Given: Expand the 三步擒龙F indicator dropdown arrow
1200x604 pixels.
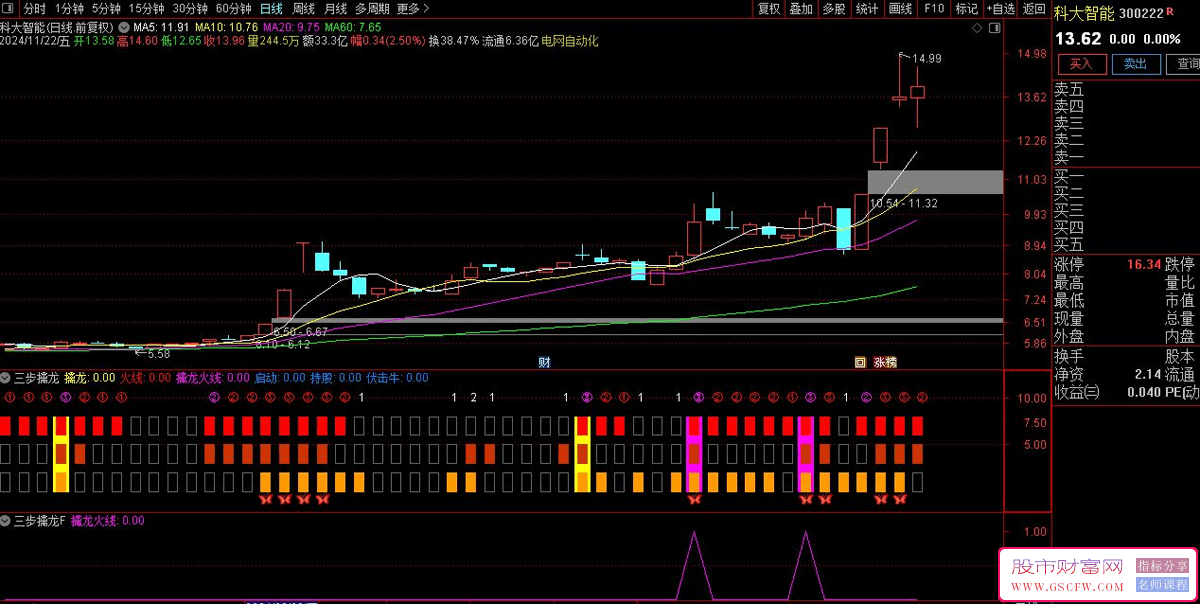Looking at the screenshot, I should pyautogui.click(x=6, y=521).
